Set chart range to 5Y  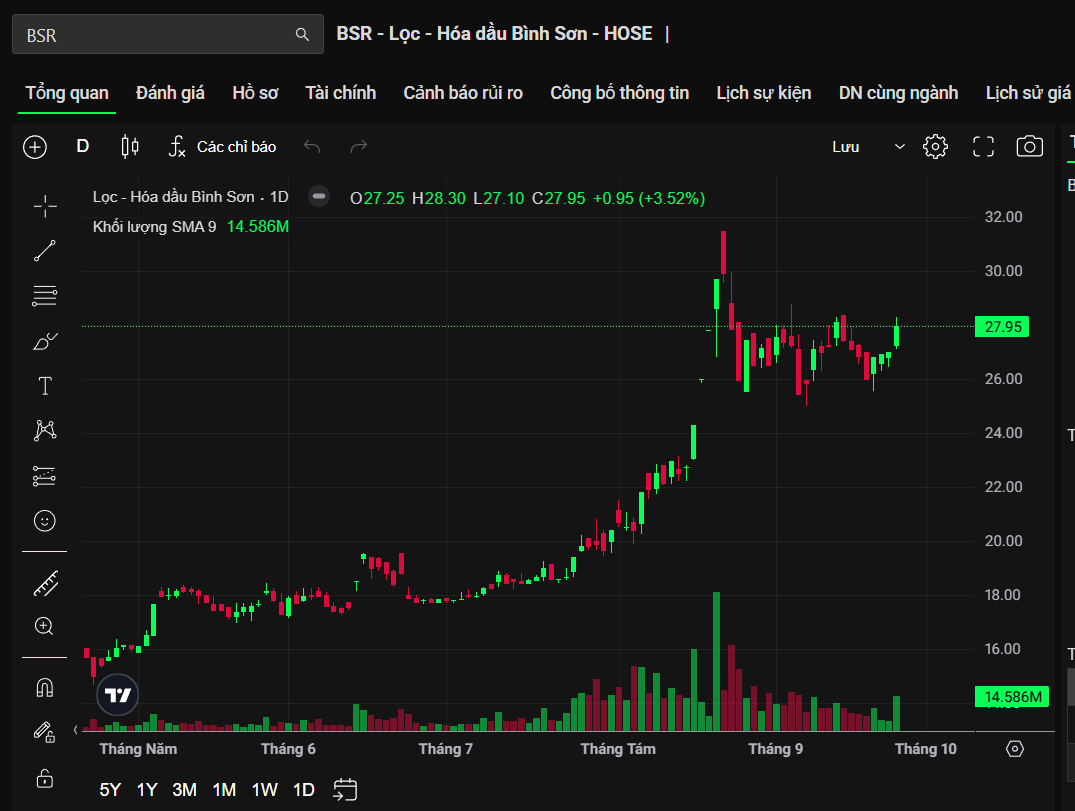point(110,790)
